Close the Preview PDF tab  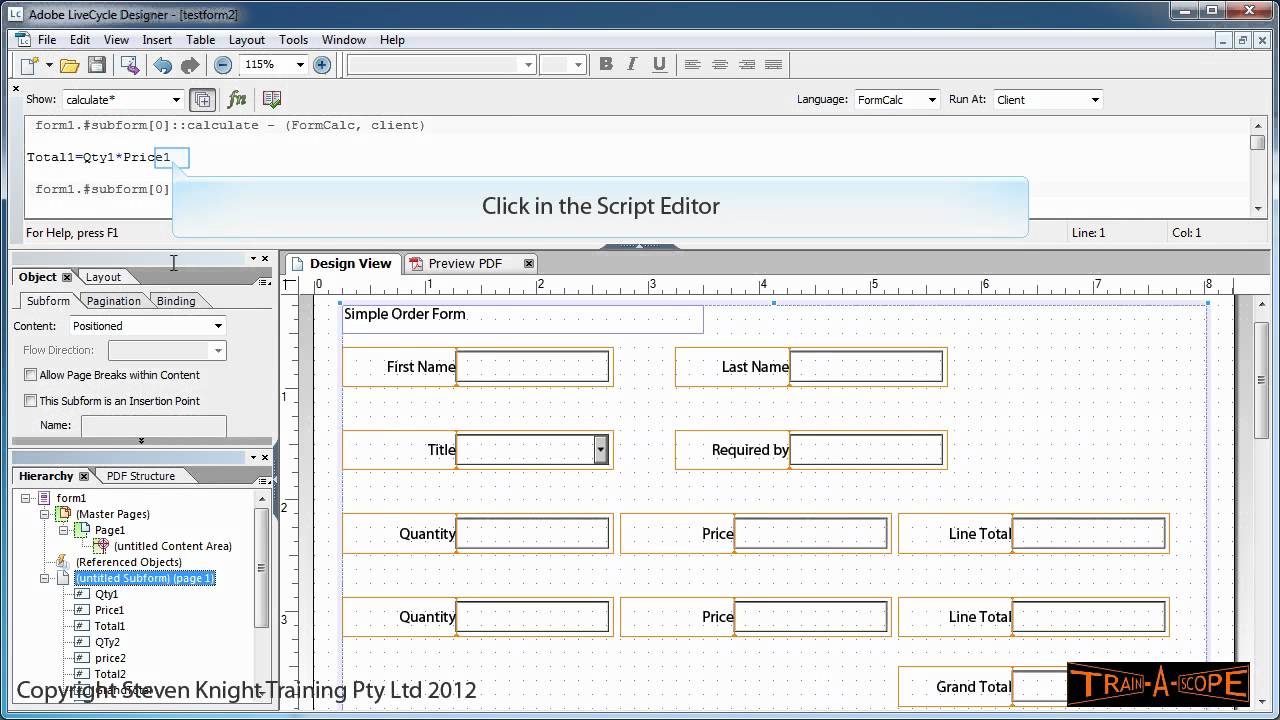point(529,263)
